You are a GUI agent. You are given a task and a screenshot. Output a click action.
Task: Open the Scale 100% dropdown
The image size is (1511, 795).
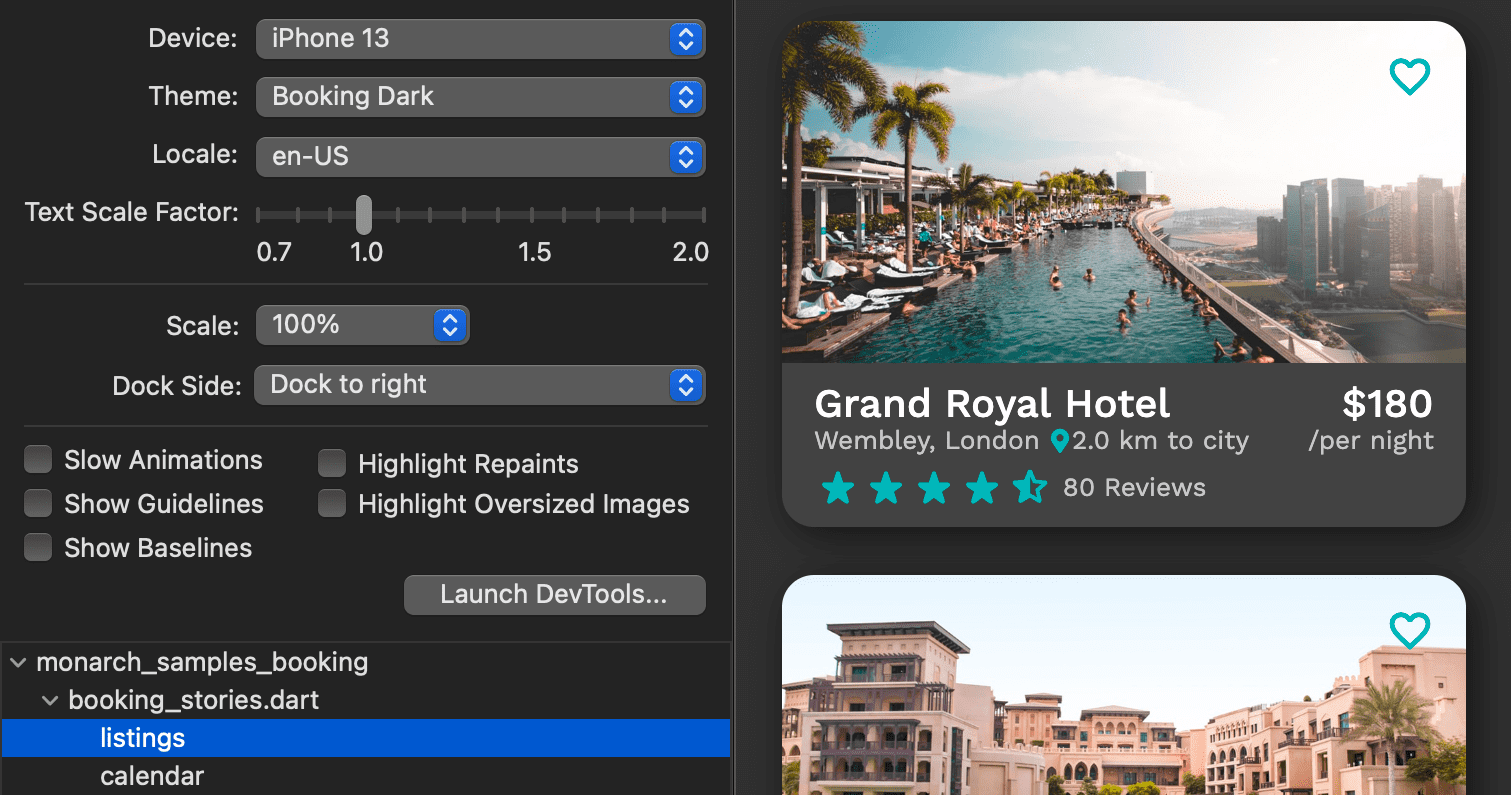[362, 325]
